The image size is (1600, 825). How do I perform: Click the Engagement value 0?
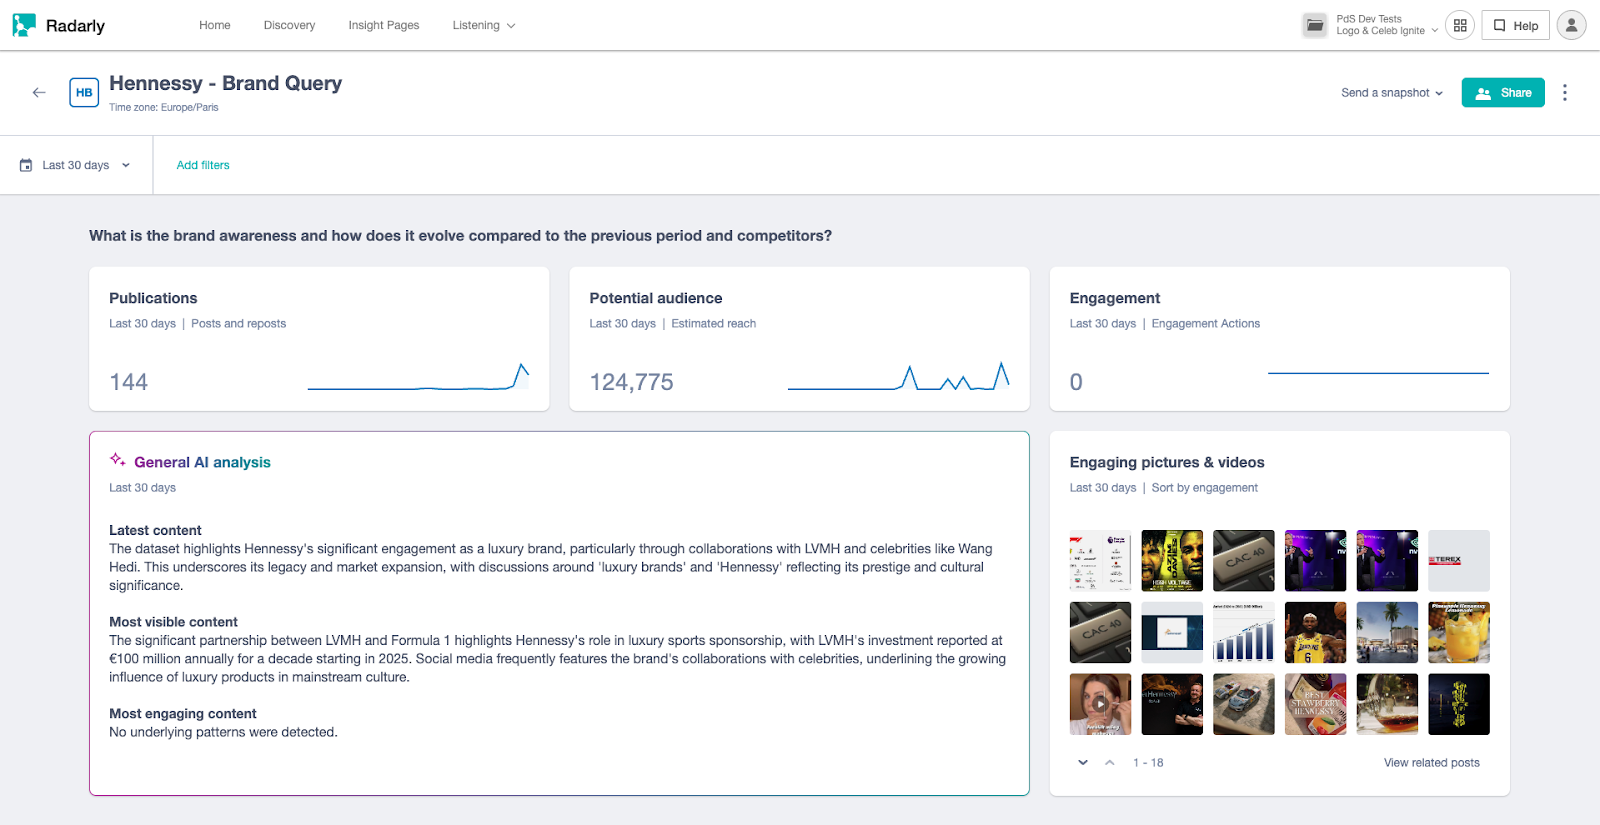coord(1076,382)
